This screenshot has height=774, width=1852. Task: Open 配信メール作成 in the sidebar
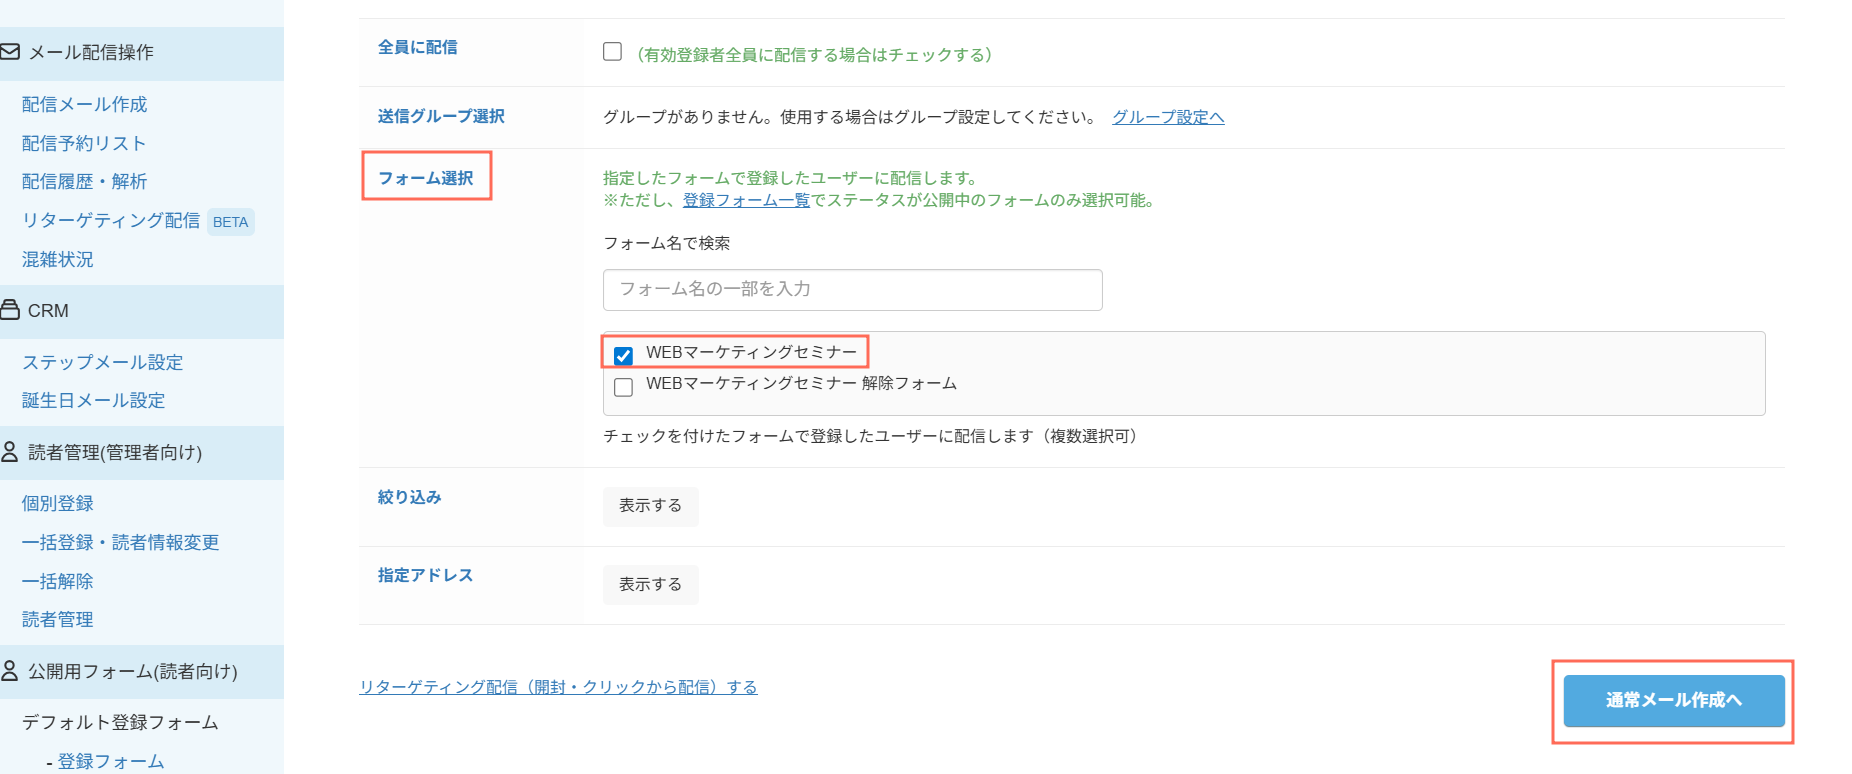pyautogui.click(x=84, y=104)
